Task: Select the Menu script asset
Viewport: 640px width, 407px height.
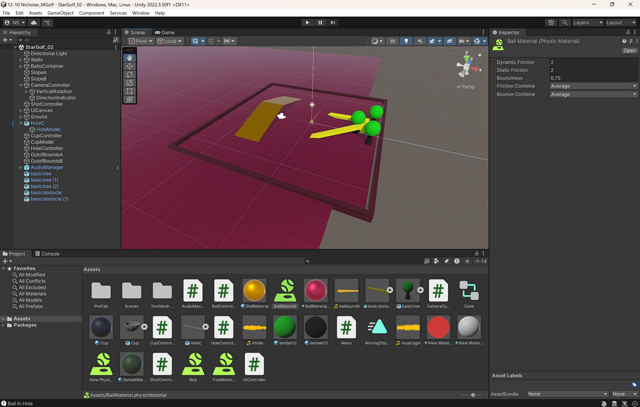Action: tap(346, 330)
